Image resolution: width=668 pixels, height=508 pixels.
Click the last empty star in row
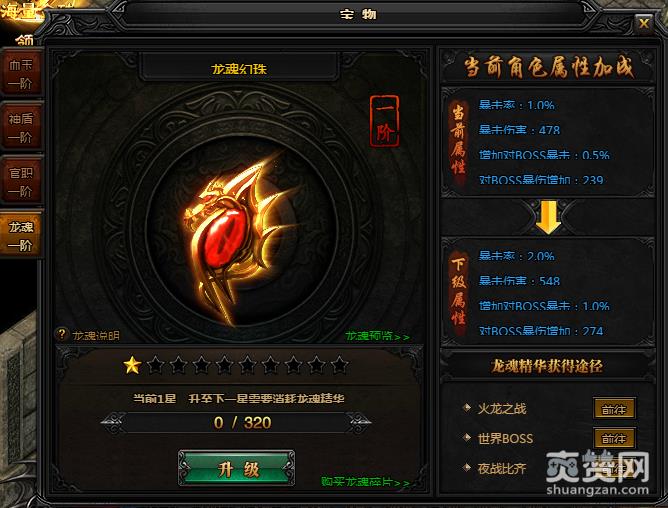click(340, 365)
